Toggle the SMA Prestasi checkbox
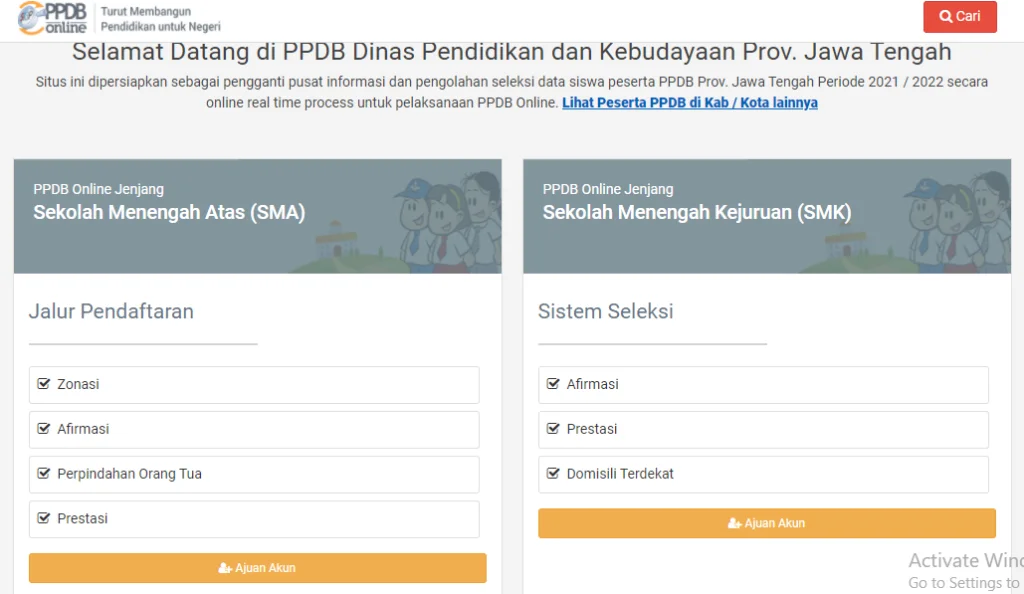1024x594 pixels. coord(43,519)
